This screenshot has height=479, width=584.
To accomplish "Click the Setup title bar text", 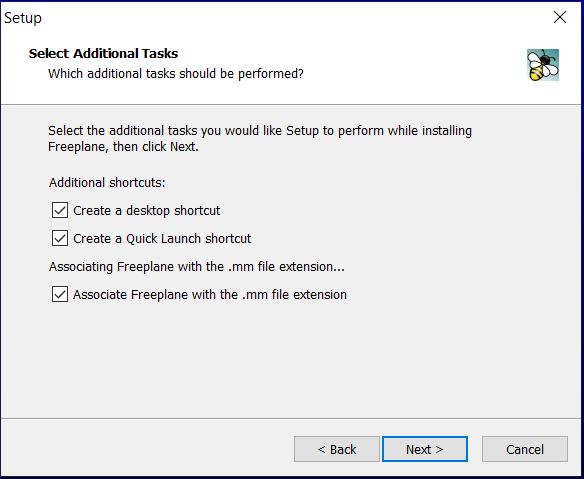I will pos(23,18).
